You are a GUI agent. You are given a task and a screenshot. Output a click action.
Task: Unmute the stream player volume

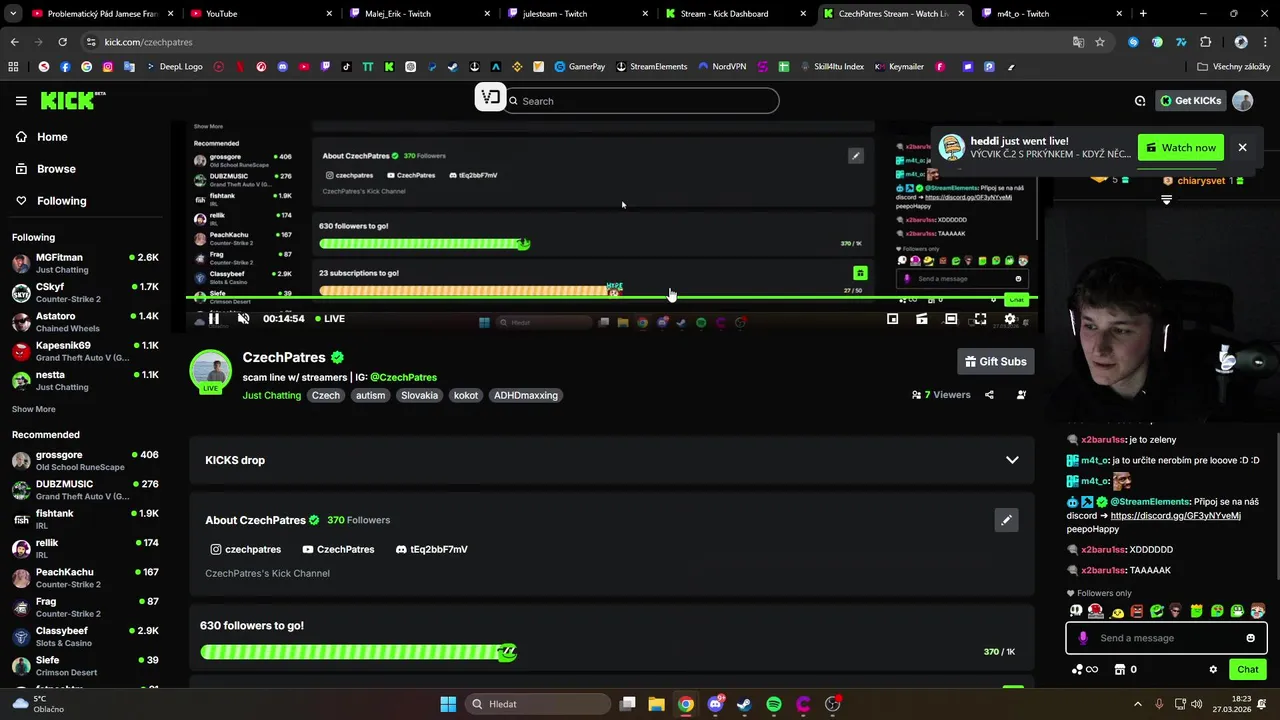[x=243, y=319]
